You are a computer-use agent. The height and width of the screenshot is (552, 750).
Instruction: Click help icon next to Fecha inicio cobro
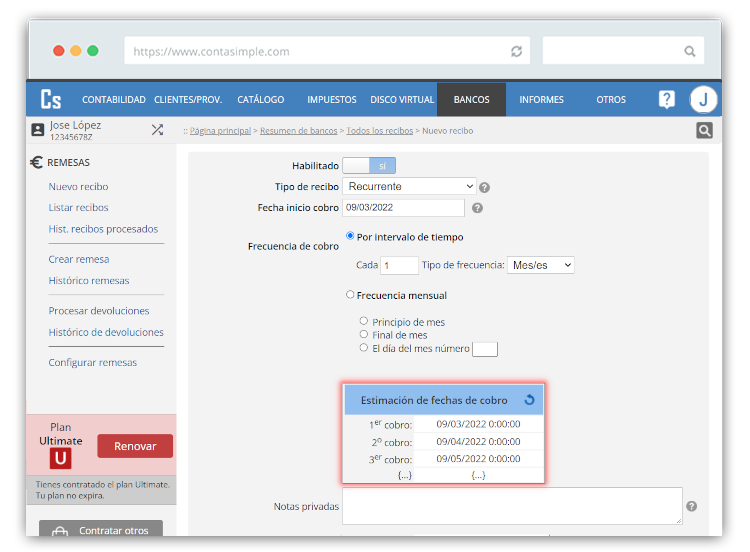coord(477,208)
